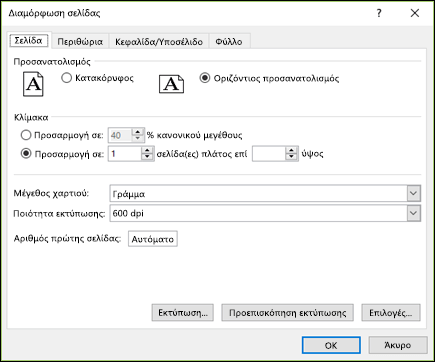Click the Μέγεθος χαρτιού label
Image resolution: width=435 pixels, height=362 pixels.
[x=51, y=194]
